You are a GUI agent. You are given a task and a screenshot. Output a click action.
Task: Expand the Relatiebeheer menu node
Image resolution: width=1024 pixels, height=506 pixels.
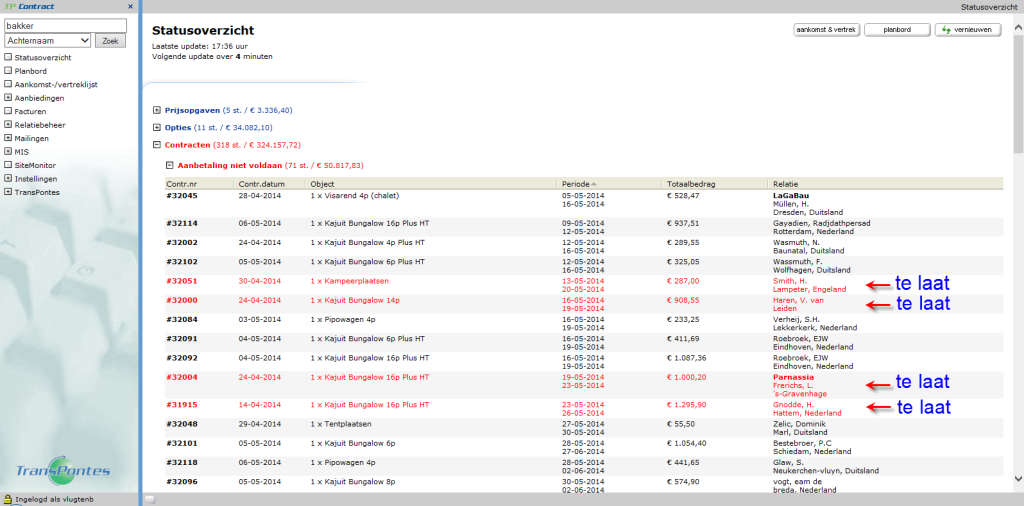tap(8, 125)
